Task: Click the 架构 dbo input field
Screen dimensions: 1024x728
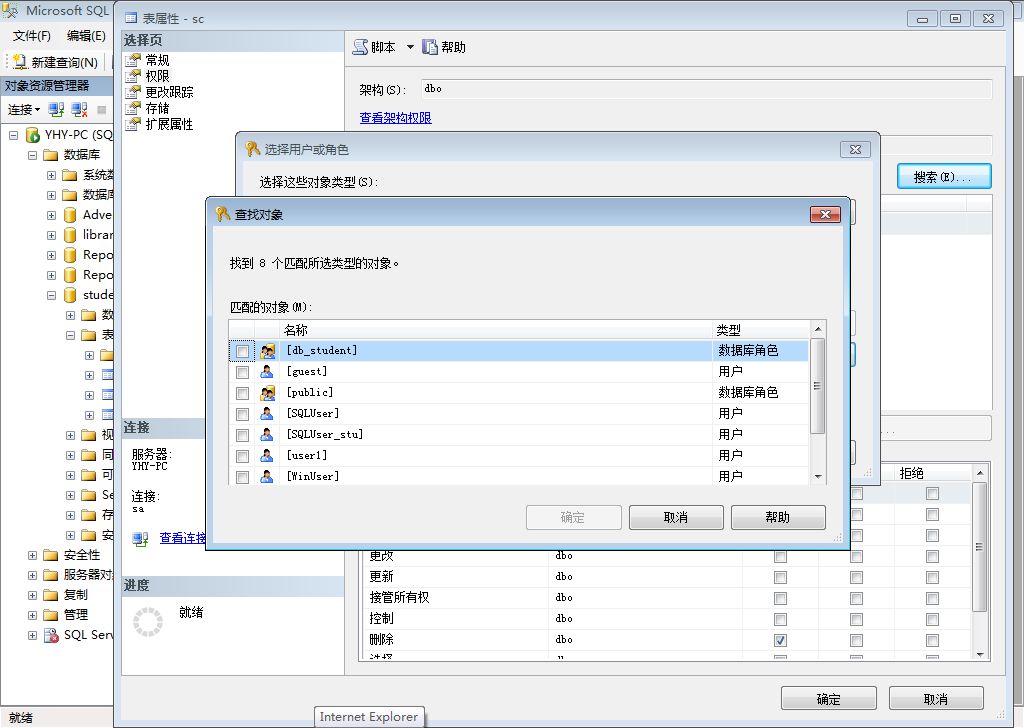Action: click(x=707, y=89)
